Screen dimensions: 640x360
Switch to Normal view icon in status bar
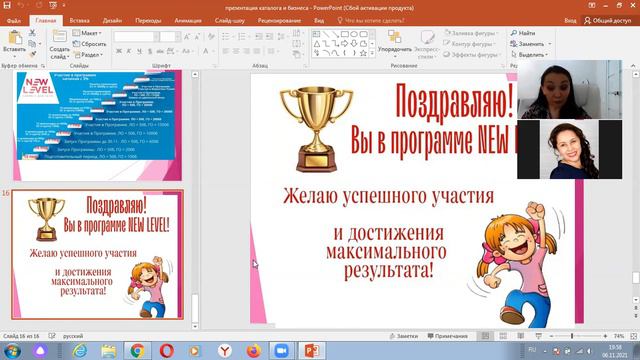485,336
